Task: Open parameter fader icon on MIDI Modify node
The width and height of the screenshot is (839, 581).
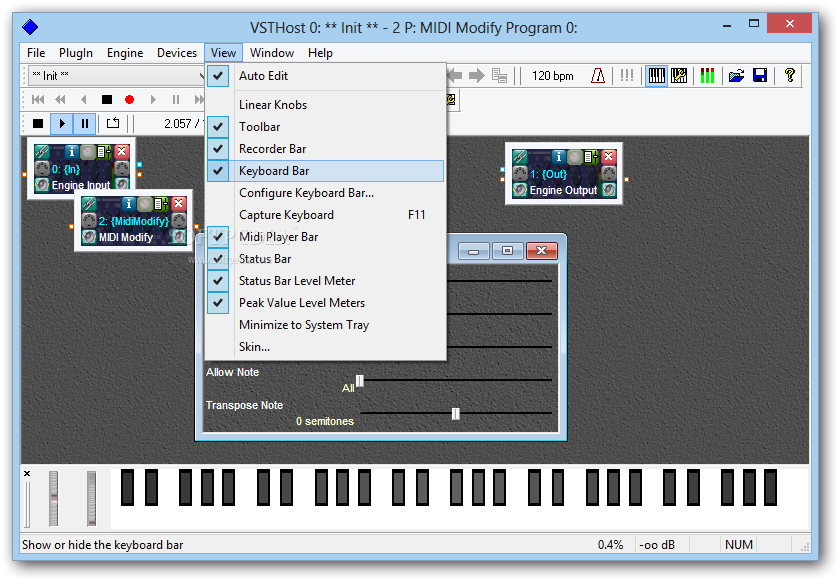Action: [x=161, y=204]
